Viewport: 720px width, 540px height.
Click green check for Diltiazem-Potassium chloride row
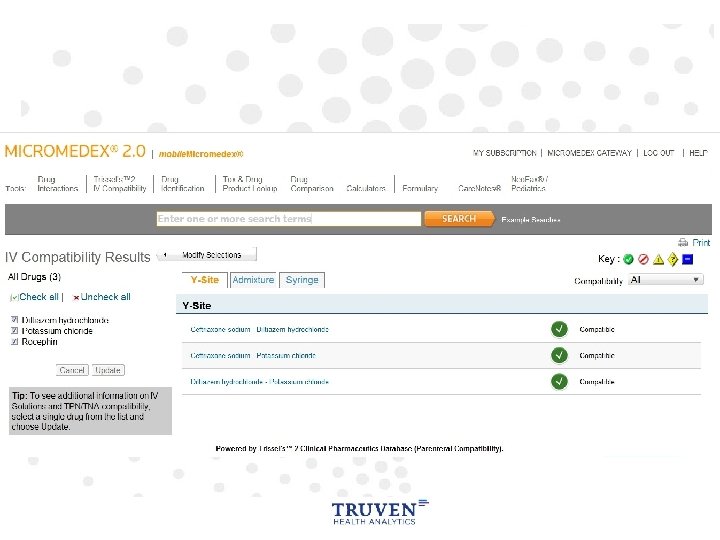[559, 382]
